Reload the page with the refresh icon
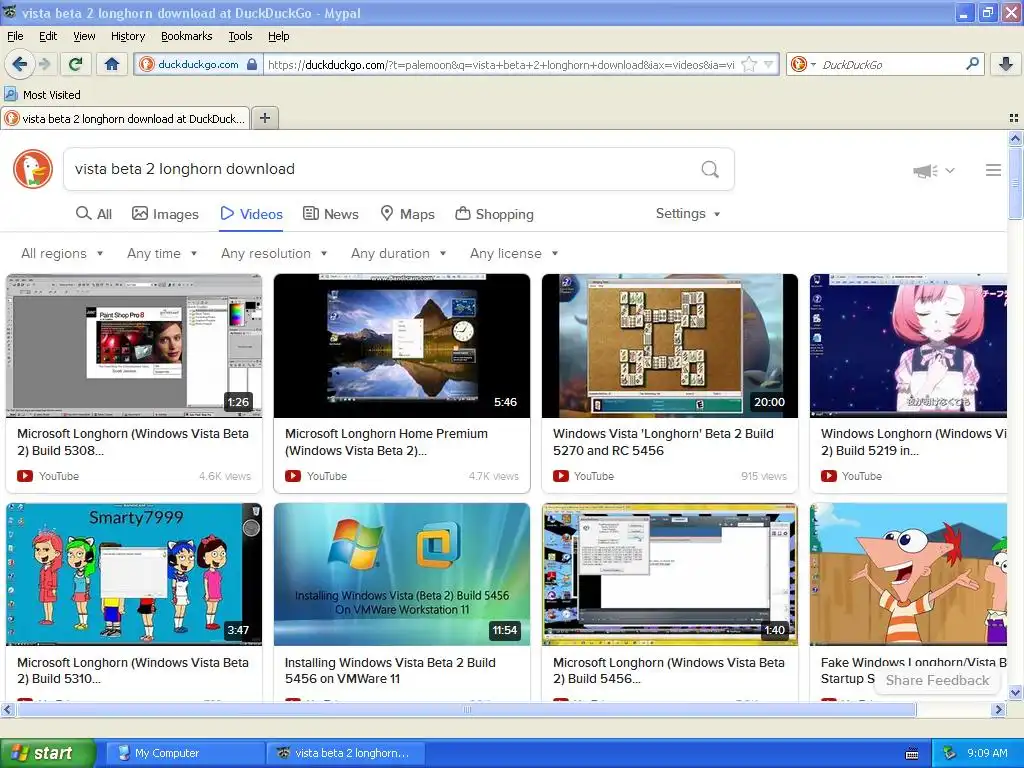The width and height of the screenshot is (1024, 768). 76,64
